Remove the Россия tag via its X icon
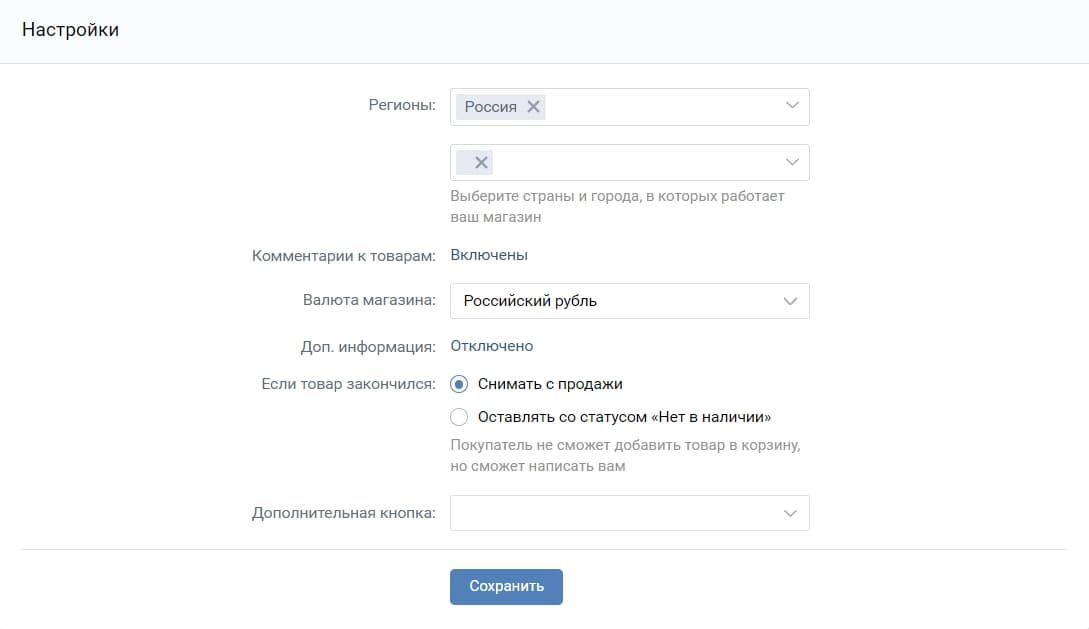The height and width of the screenshot is (629, 1089). point(533,106)
